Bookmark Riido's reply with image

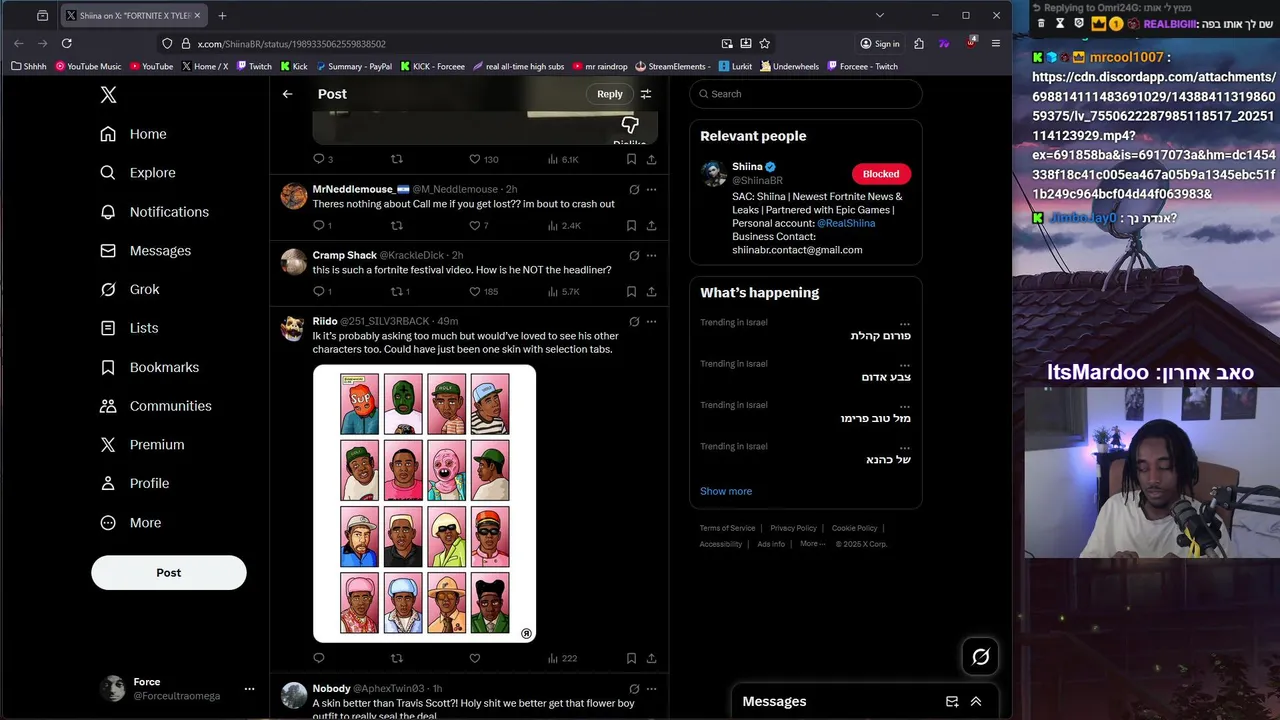point(631,658)
